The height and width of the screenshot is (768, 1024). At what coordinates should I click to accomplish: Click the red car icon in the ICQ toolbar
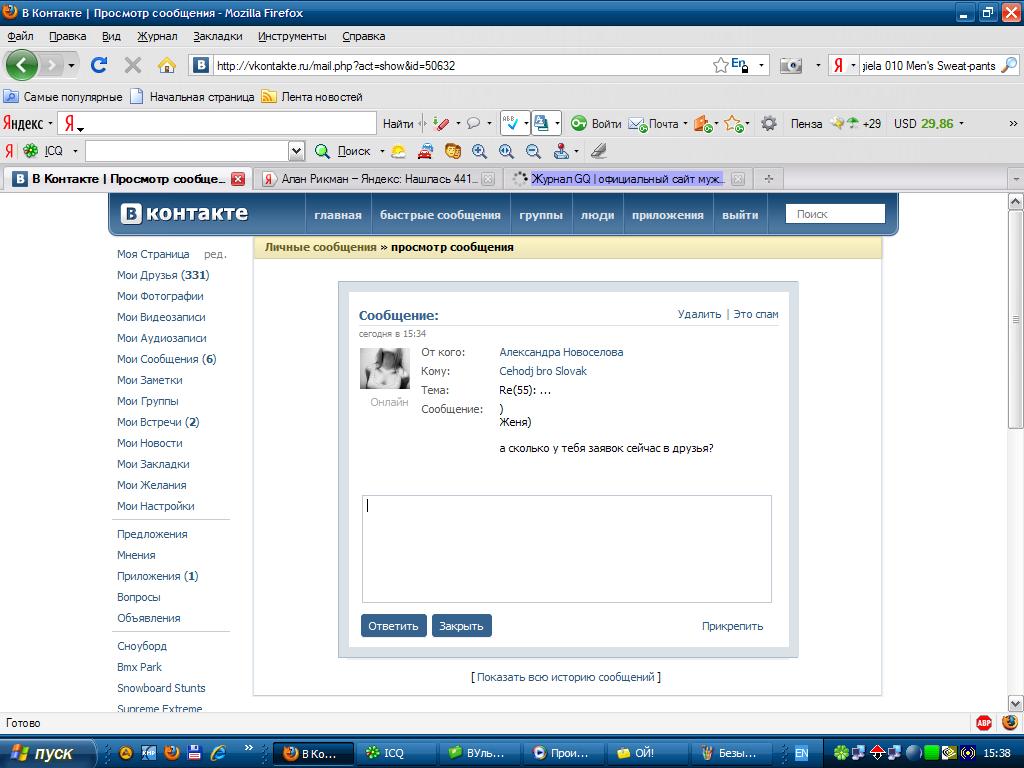425,152
